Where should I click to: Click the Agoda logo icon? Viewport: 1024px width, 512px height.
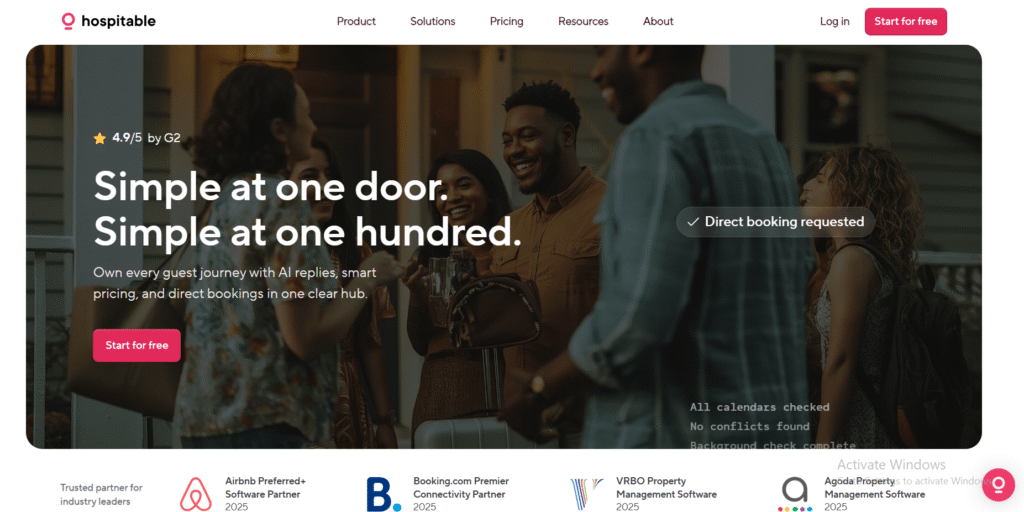[x=795, y=494]
